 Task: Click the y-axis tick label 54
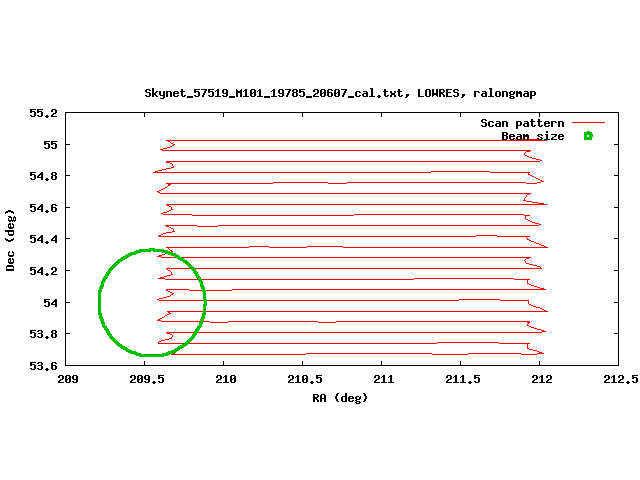click(51, 303)
